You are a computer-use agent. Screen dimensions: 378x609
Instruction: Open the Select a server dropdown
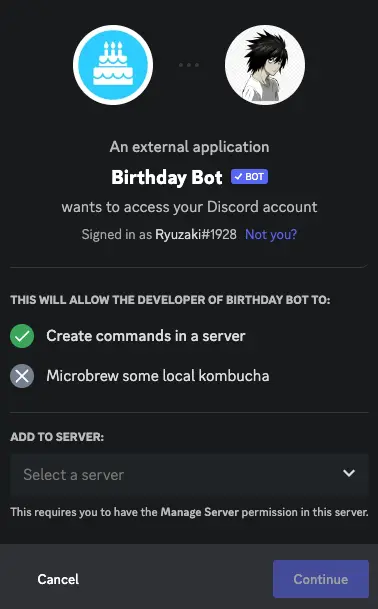pos(189,475)
